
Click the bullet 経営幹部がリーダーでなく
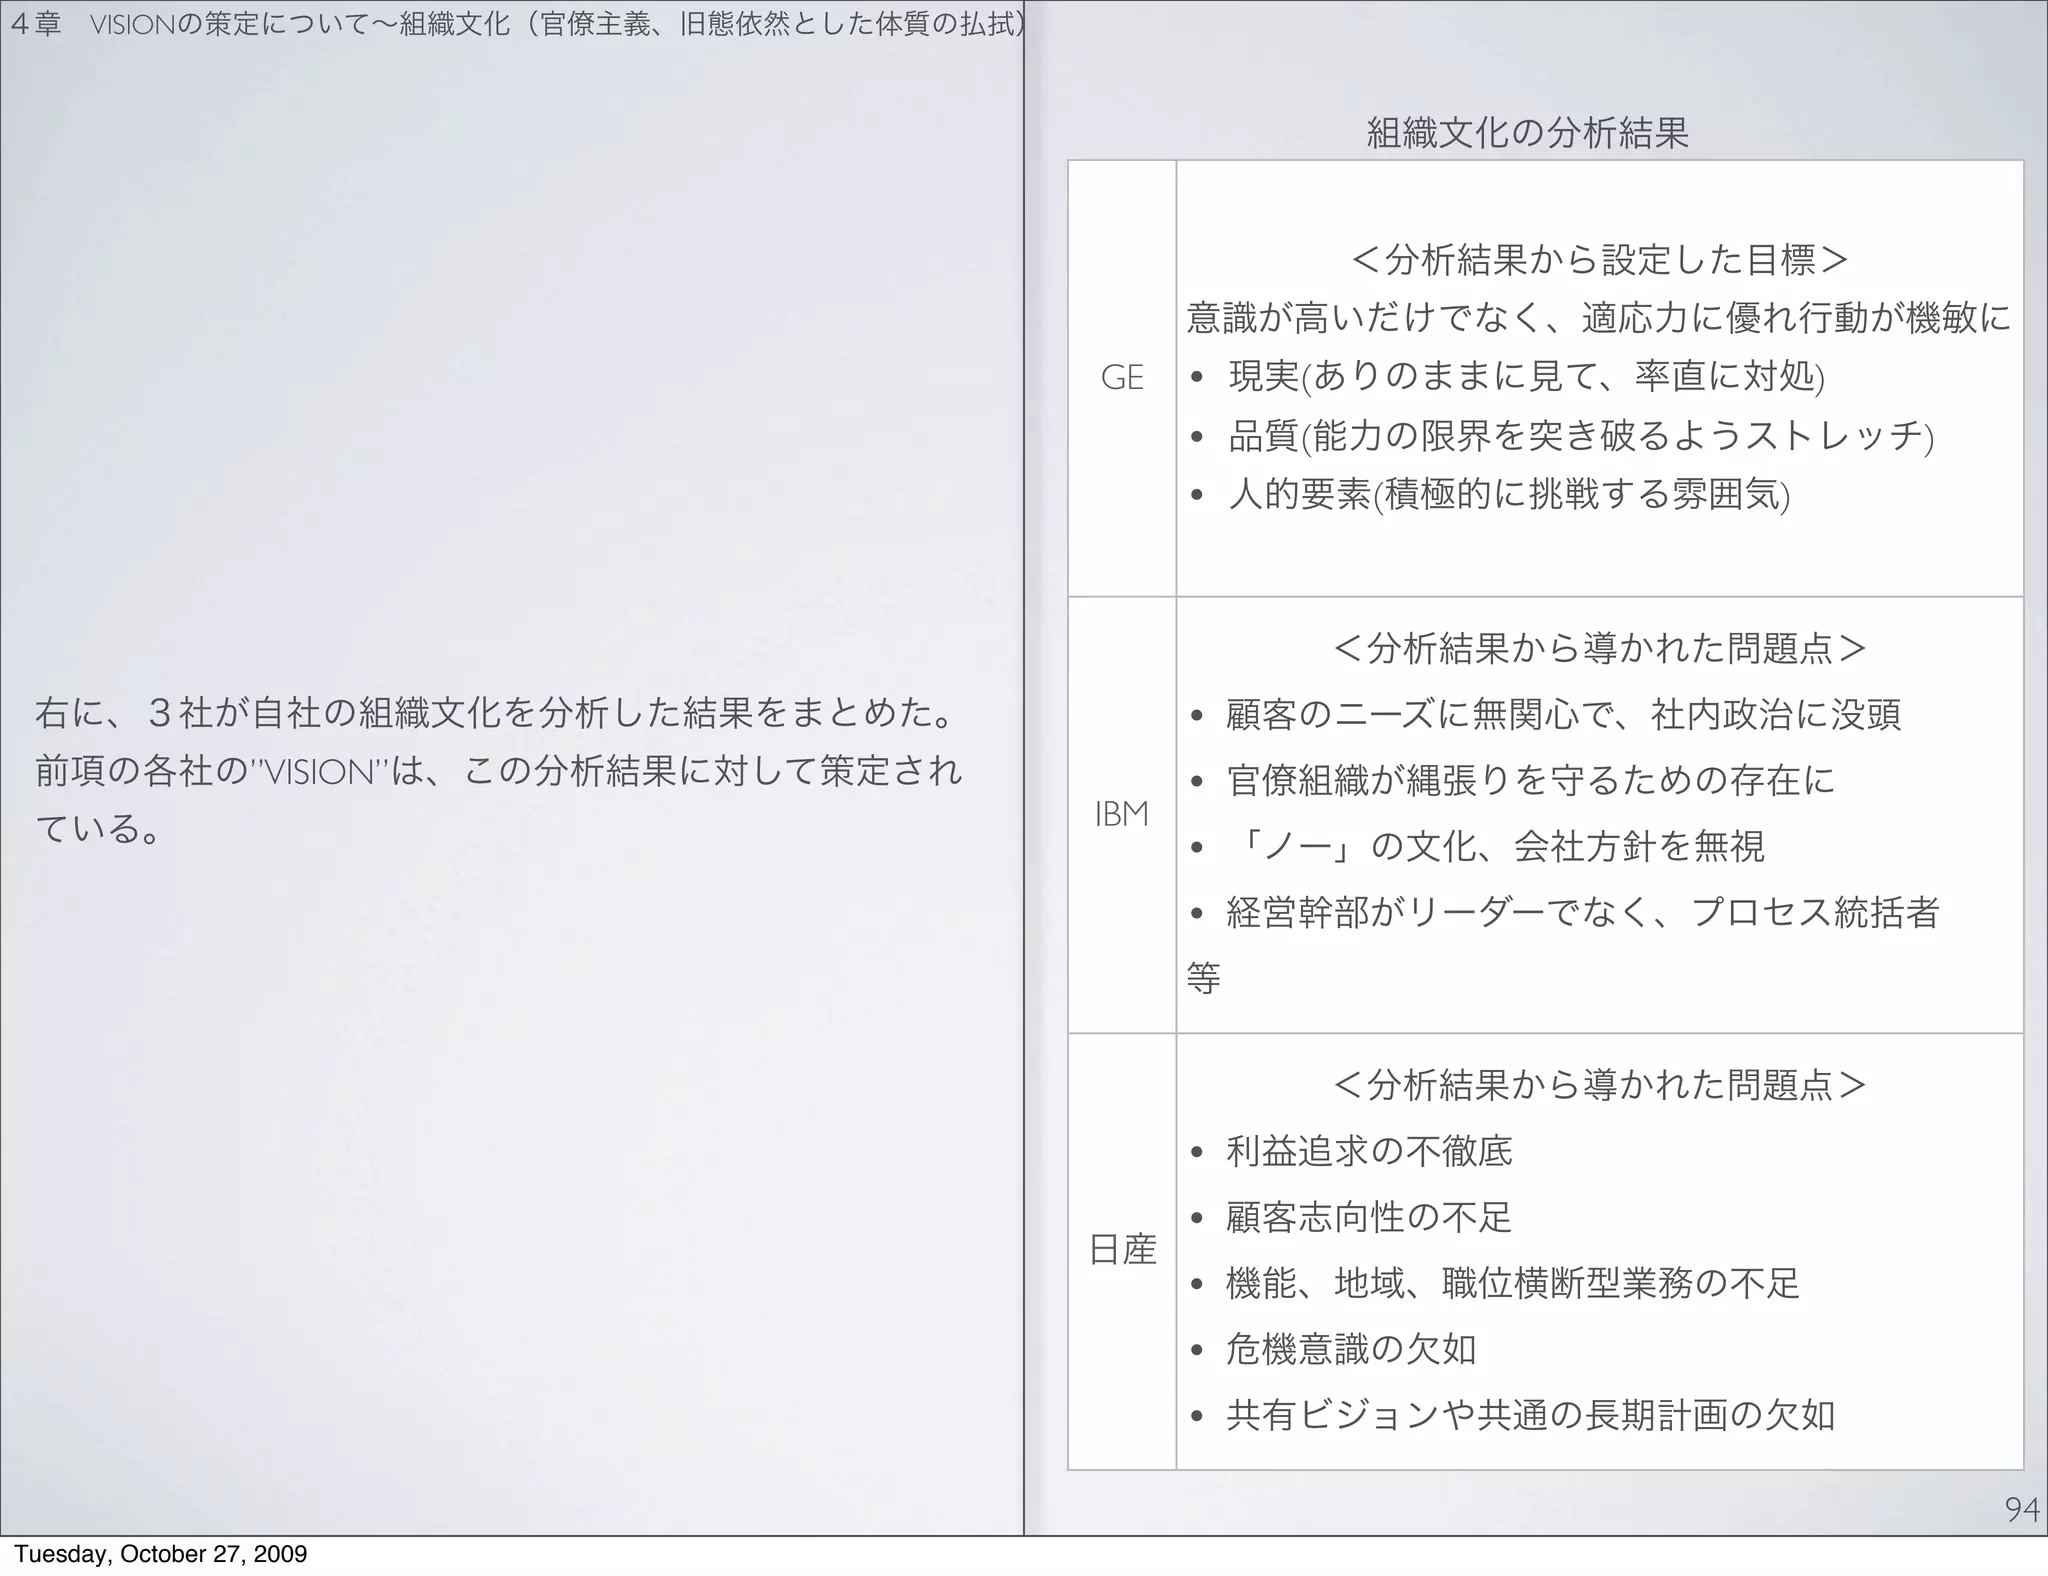coord(1582,913)
